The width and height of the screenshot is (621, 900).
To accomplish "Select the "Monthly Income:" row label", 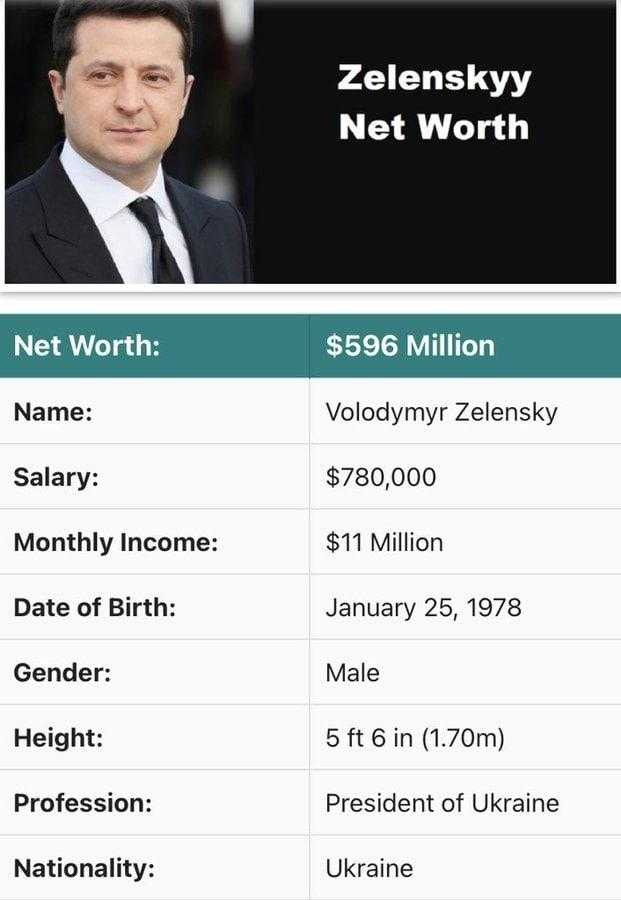I will 116,542.
